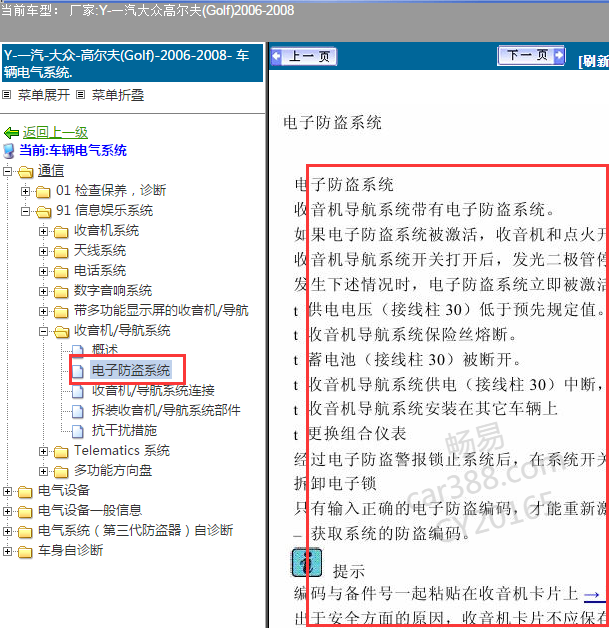Click page icon of 收音机/导航系统连接
Screen dimensions: 609x628
coord(78,391)
